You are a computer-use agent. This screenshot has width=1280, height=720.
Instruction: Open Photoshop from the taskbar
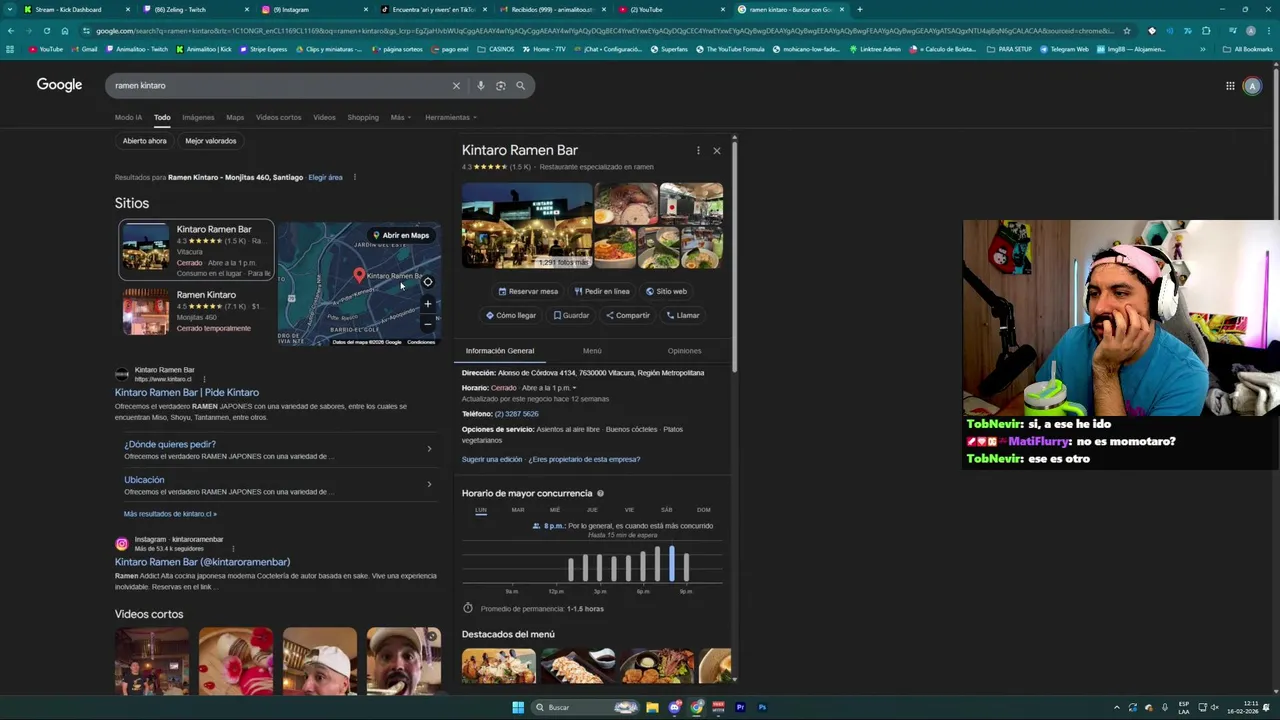[762, 707]
